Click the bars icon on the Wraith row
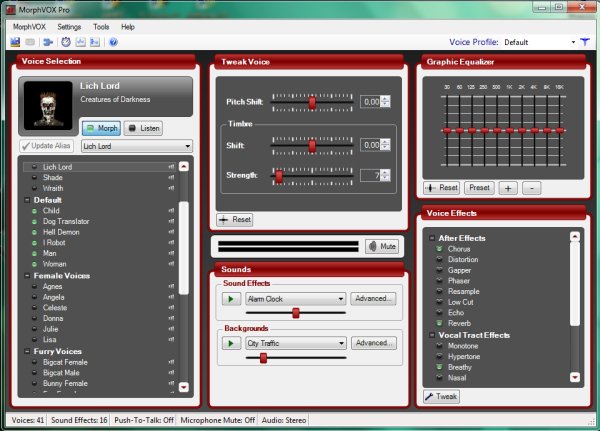 coord(171,188)
